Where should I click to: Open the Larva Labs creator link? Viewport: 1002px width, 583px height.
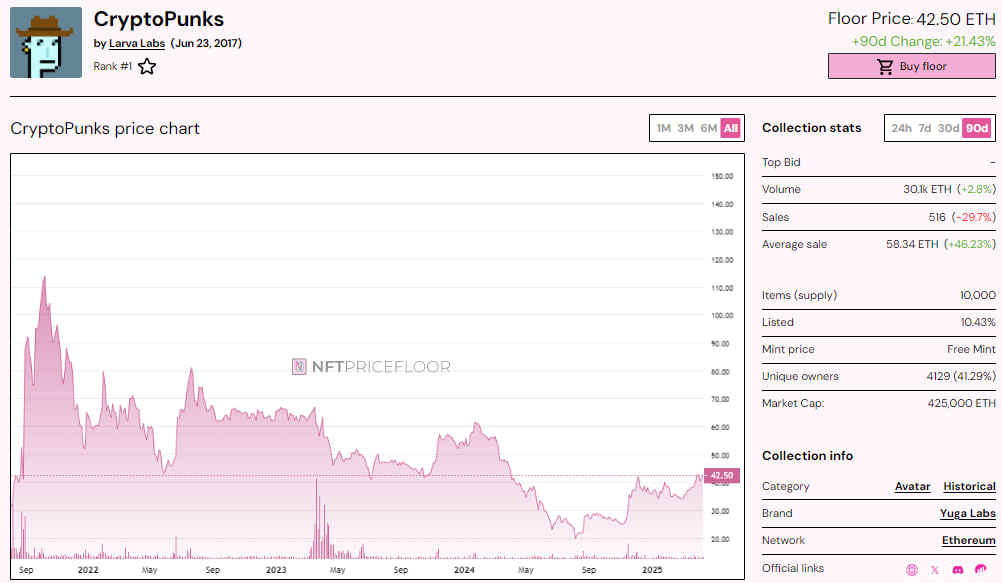coord(137,44)
